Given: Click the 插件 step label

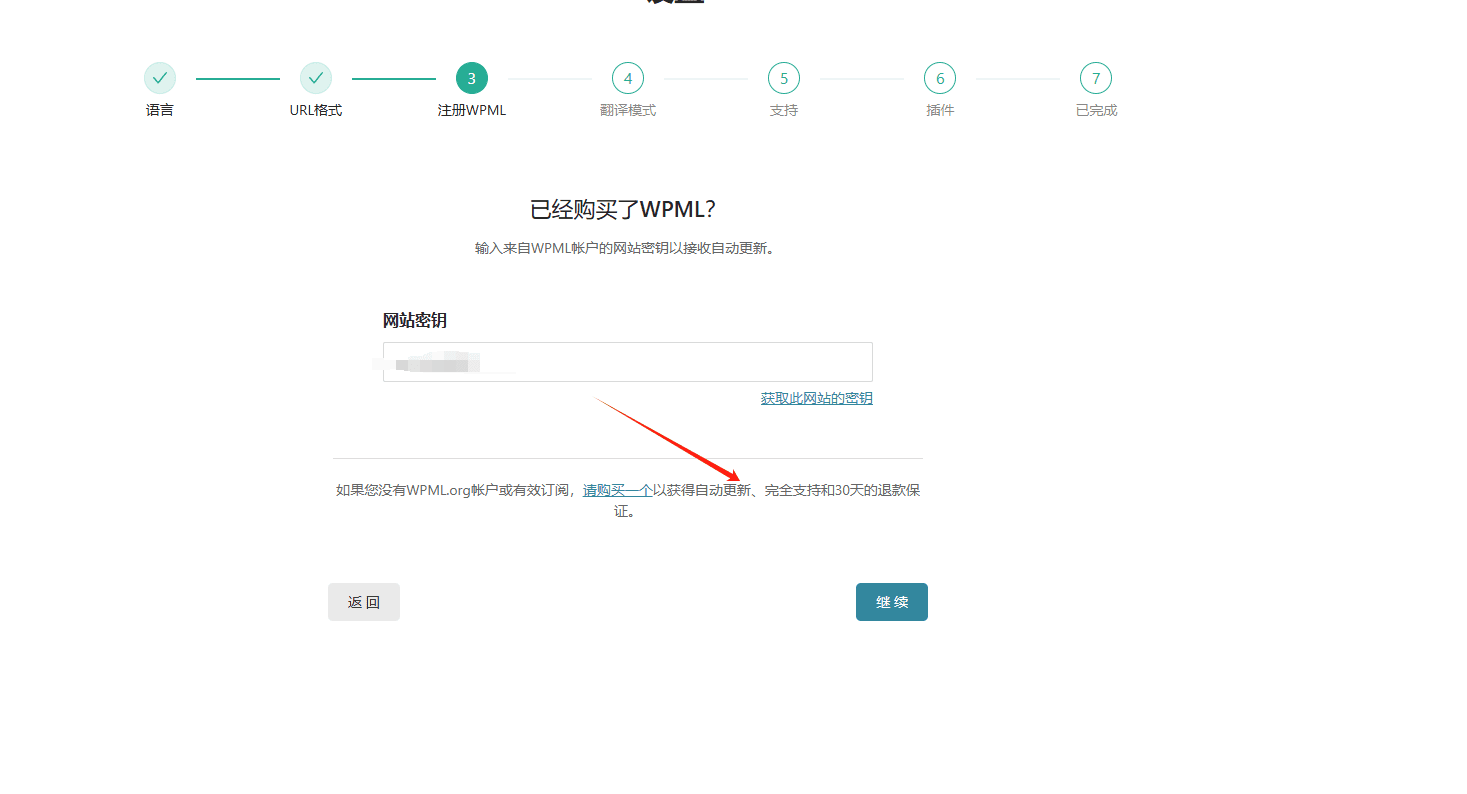Looking at the screenshot, I should click(940, 110).
